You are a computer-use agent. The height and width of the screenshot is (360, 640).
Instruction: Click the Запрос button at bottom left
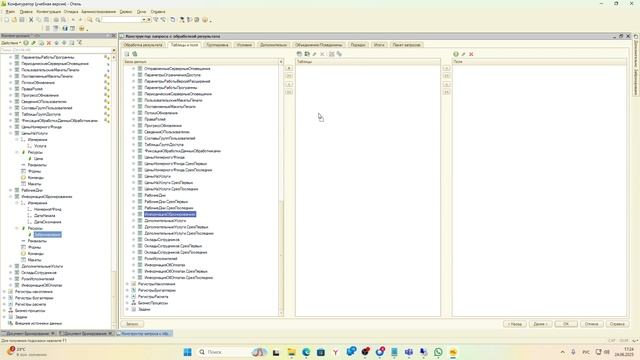click(132, 324)
